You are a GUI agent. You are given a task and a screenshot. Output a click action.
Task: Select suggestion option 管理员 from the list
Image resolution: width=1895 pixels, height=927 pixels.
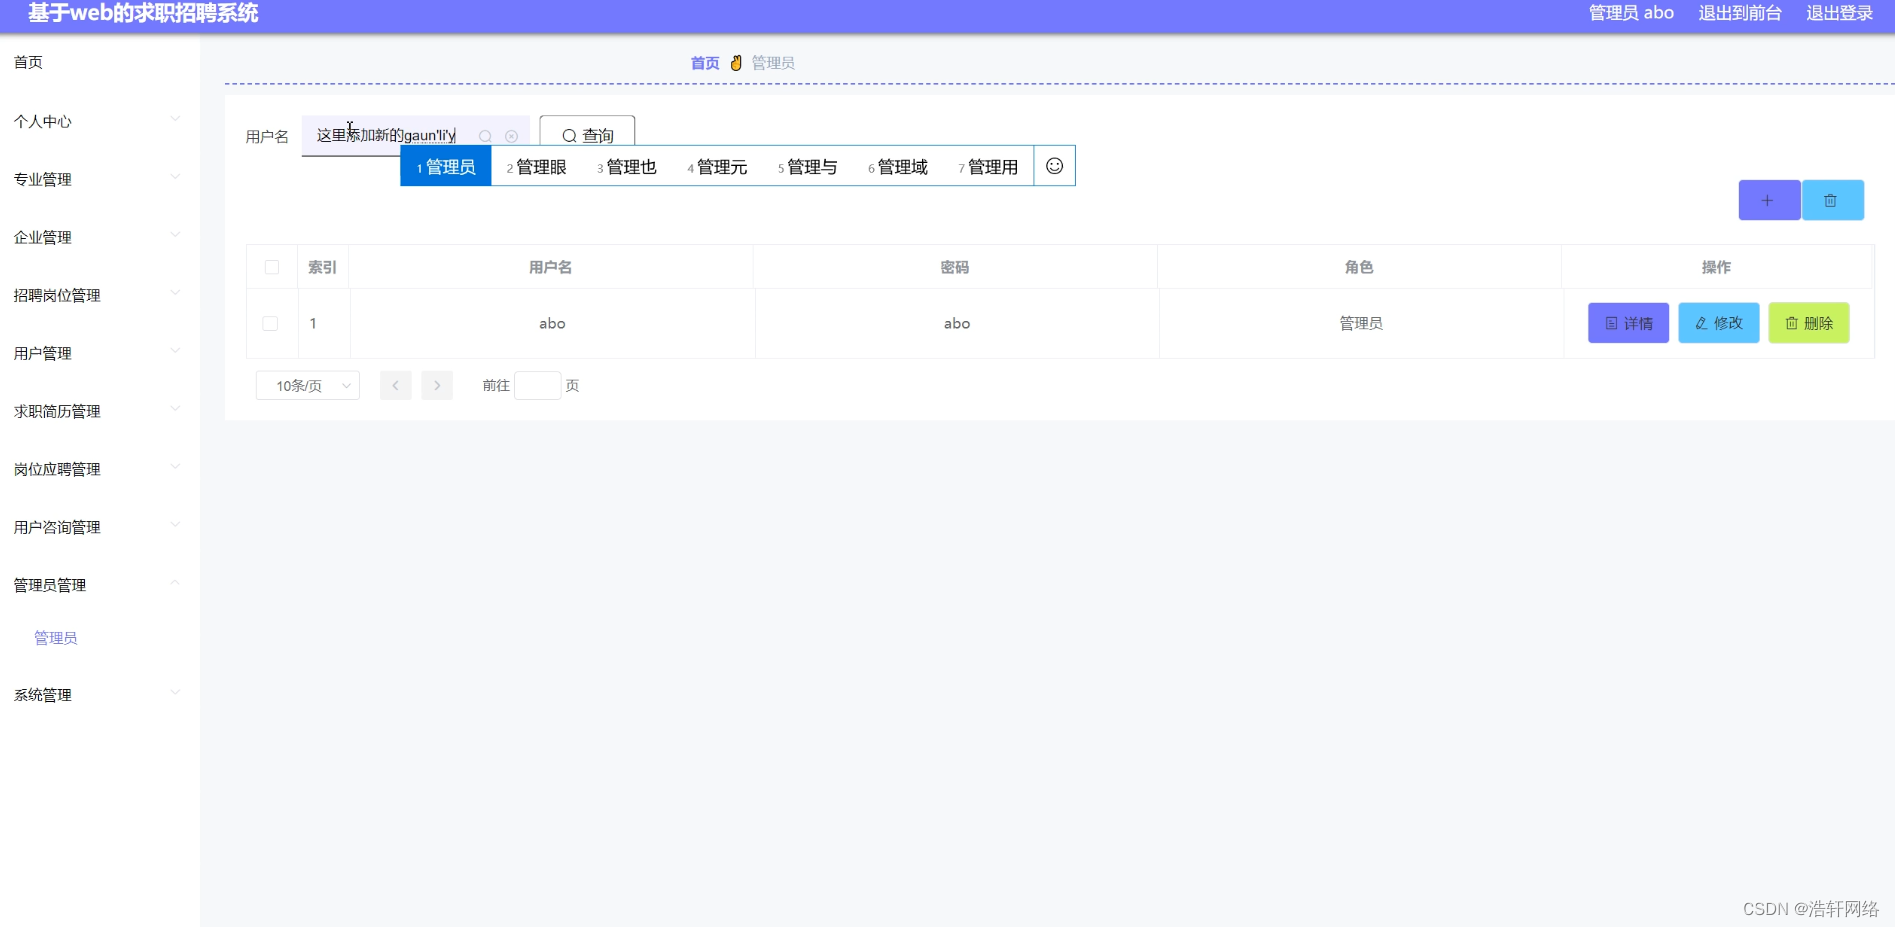pos(444,167)
